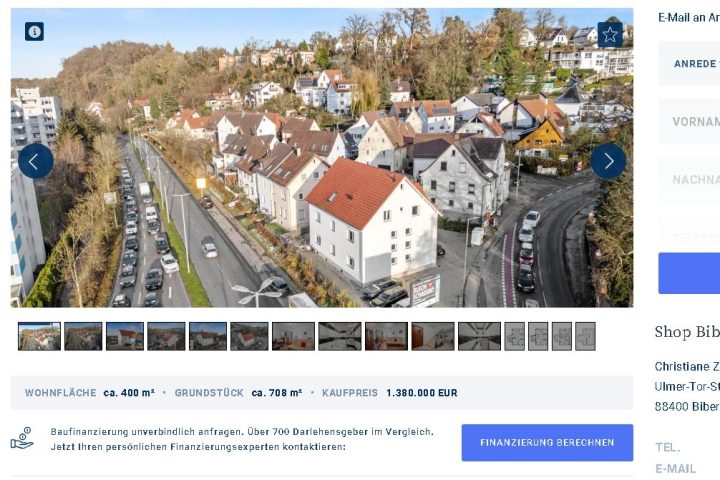Save listing with star favorite icon
Screen dimensions: 720x480
[610, 35]
